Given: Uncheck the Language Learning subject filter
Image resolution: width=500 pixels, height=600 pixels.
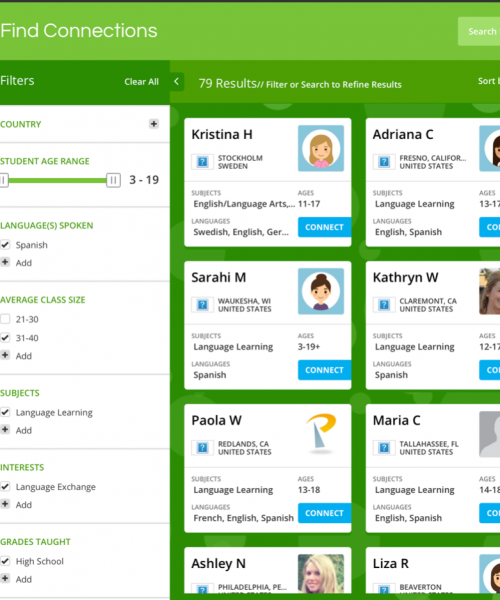Looking at the screenshot, I should point(5,412).
